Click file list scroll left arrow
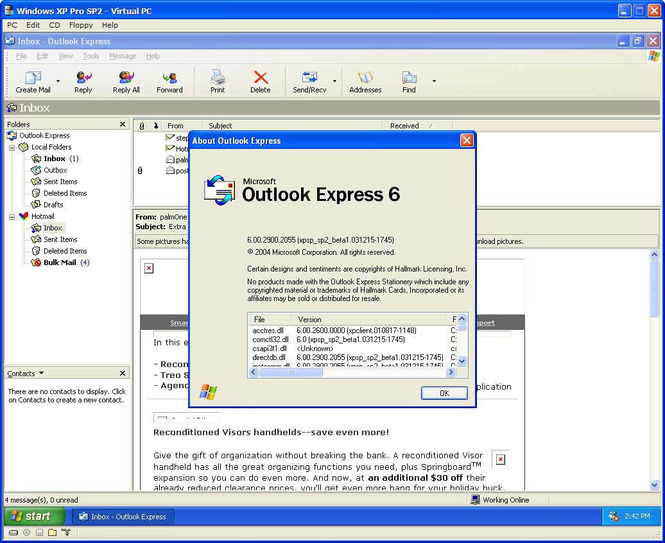Image resolution: width=665 pixels, height=543 pixels. 253,372
